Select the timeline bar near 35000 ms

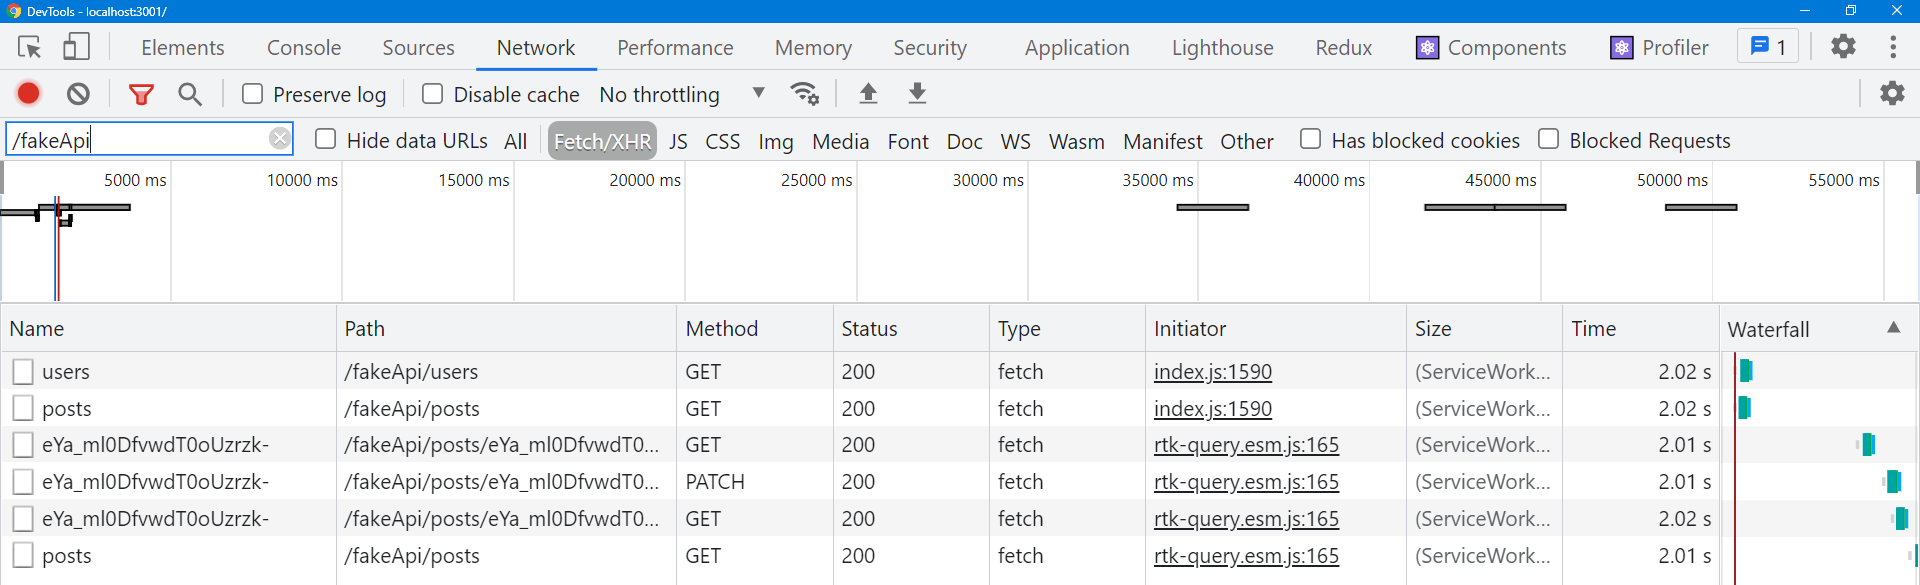coord(1213,207)
